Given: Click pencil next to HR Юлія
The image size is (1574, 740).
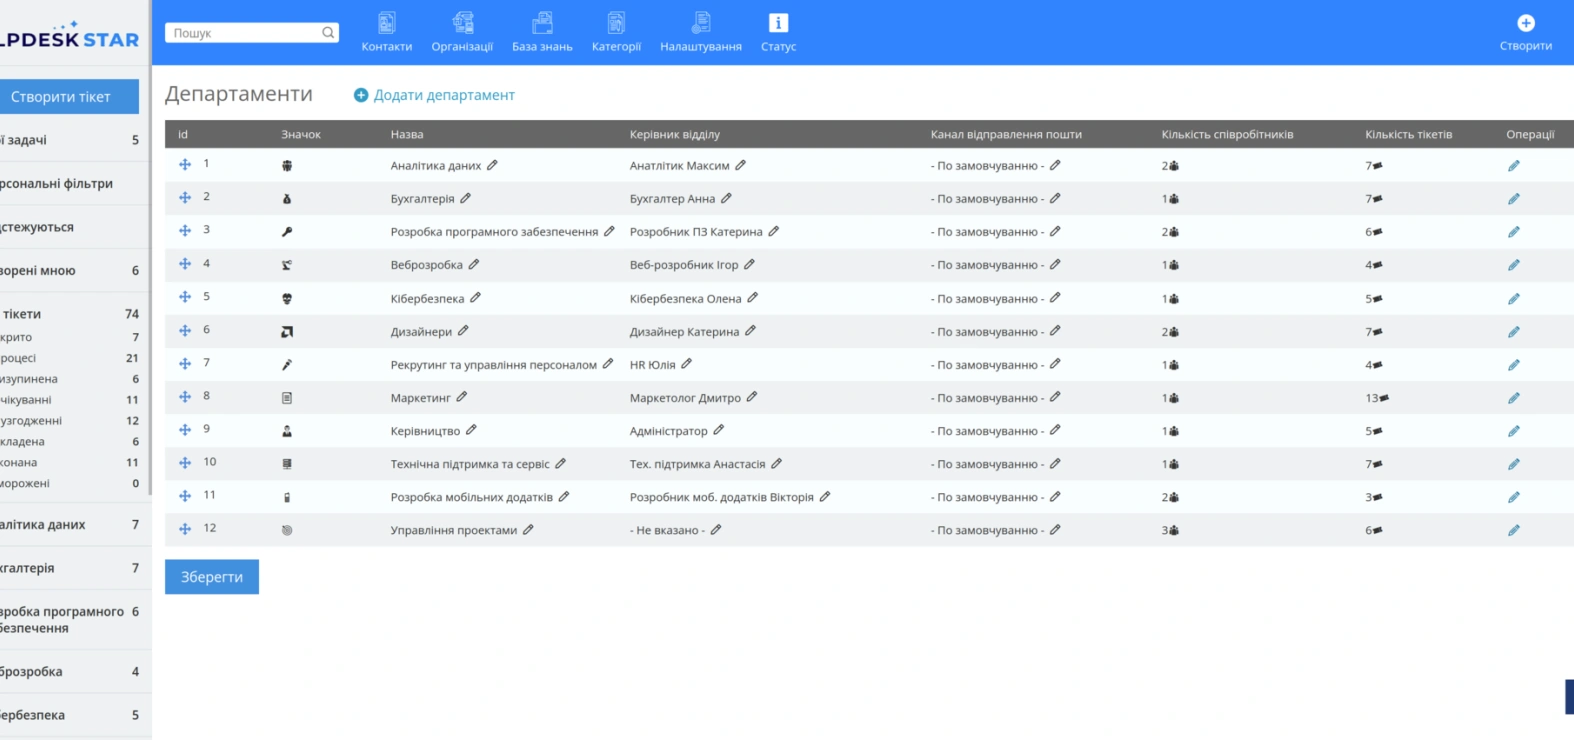Looking at the screenshot, I should pyautogui.click(x=686, y=364).
